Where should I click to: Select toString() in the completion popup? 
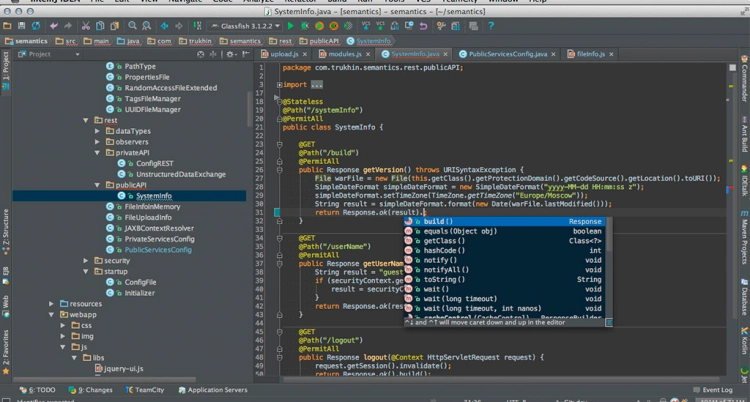click(x=505, y=279)
